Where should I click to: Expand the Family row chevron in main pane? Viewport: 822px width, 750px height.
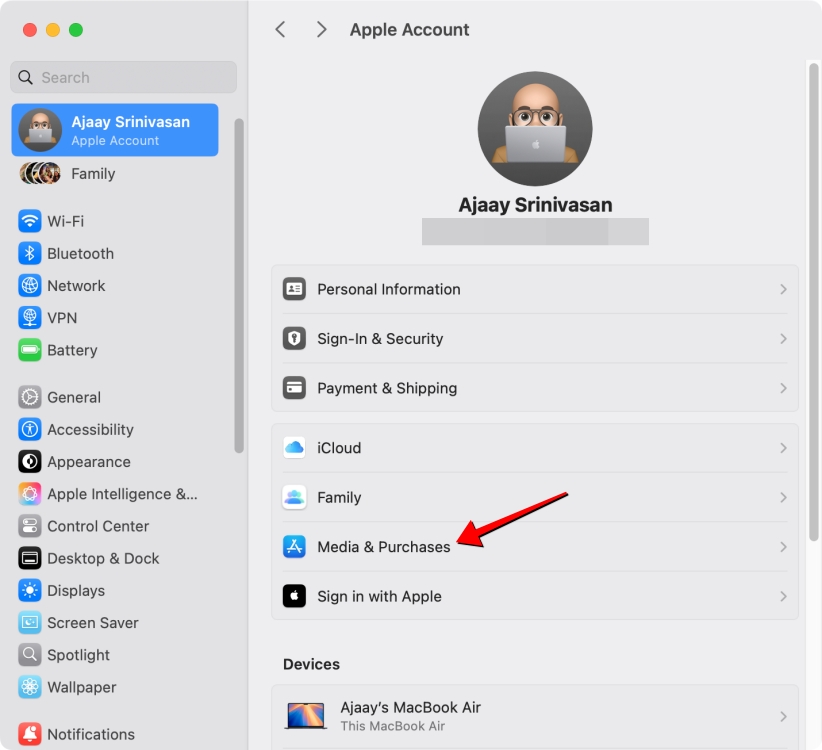783,497
